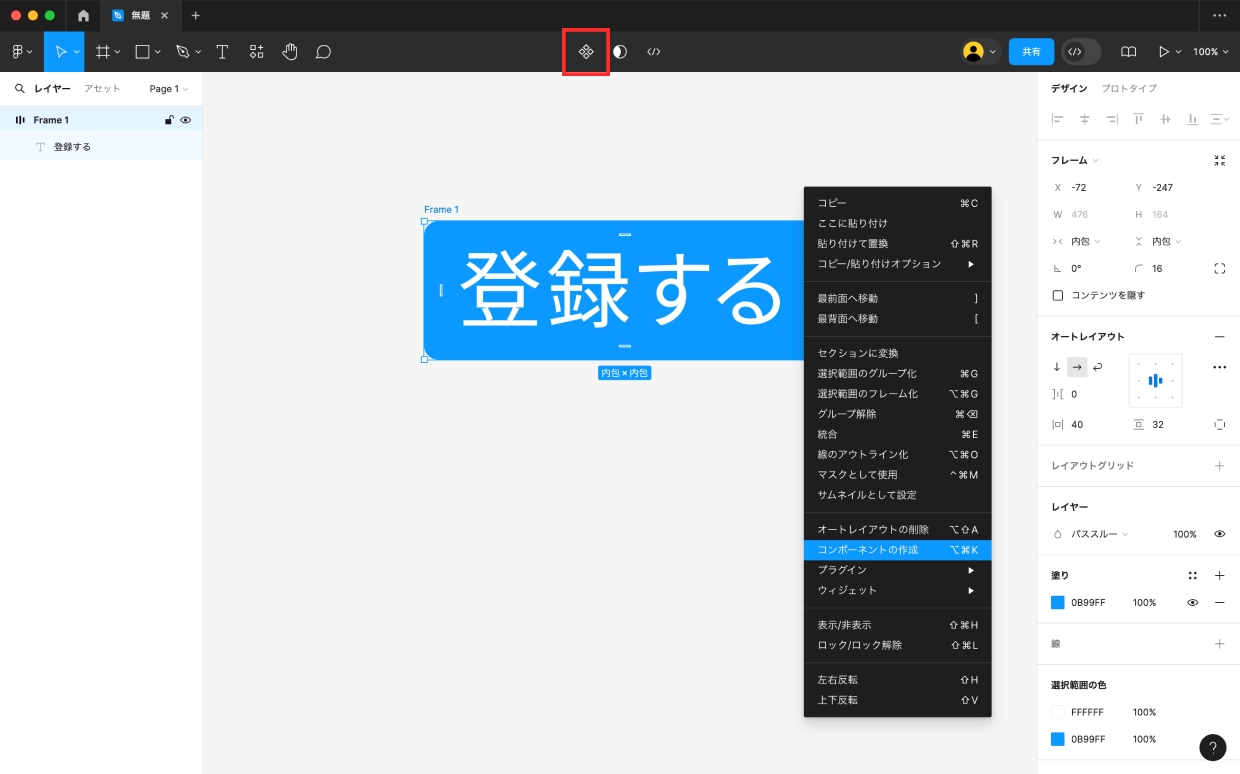This screenshot has height=774, width=1240.
Task: Set auto layout direction to vertical arrow
Action: (x=1057, y=367)
